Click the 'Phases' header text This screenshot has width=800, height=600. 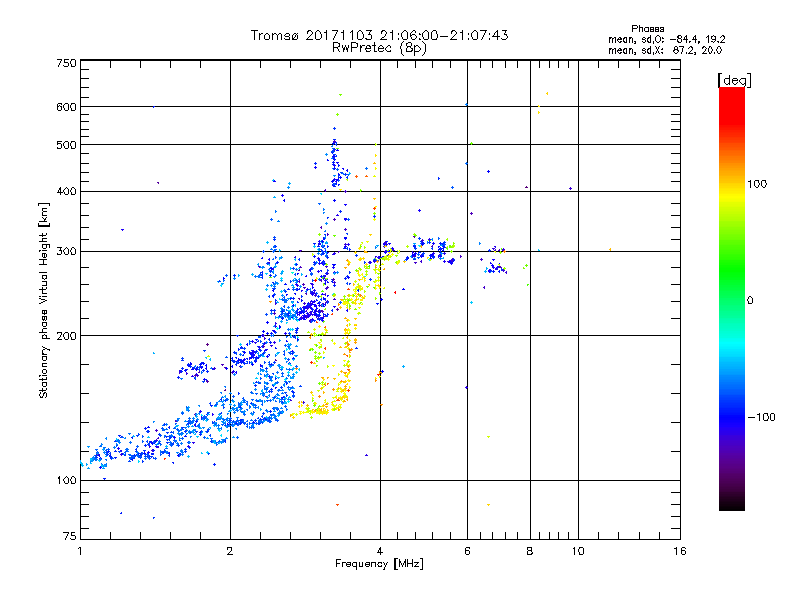coord(647,29)
